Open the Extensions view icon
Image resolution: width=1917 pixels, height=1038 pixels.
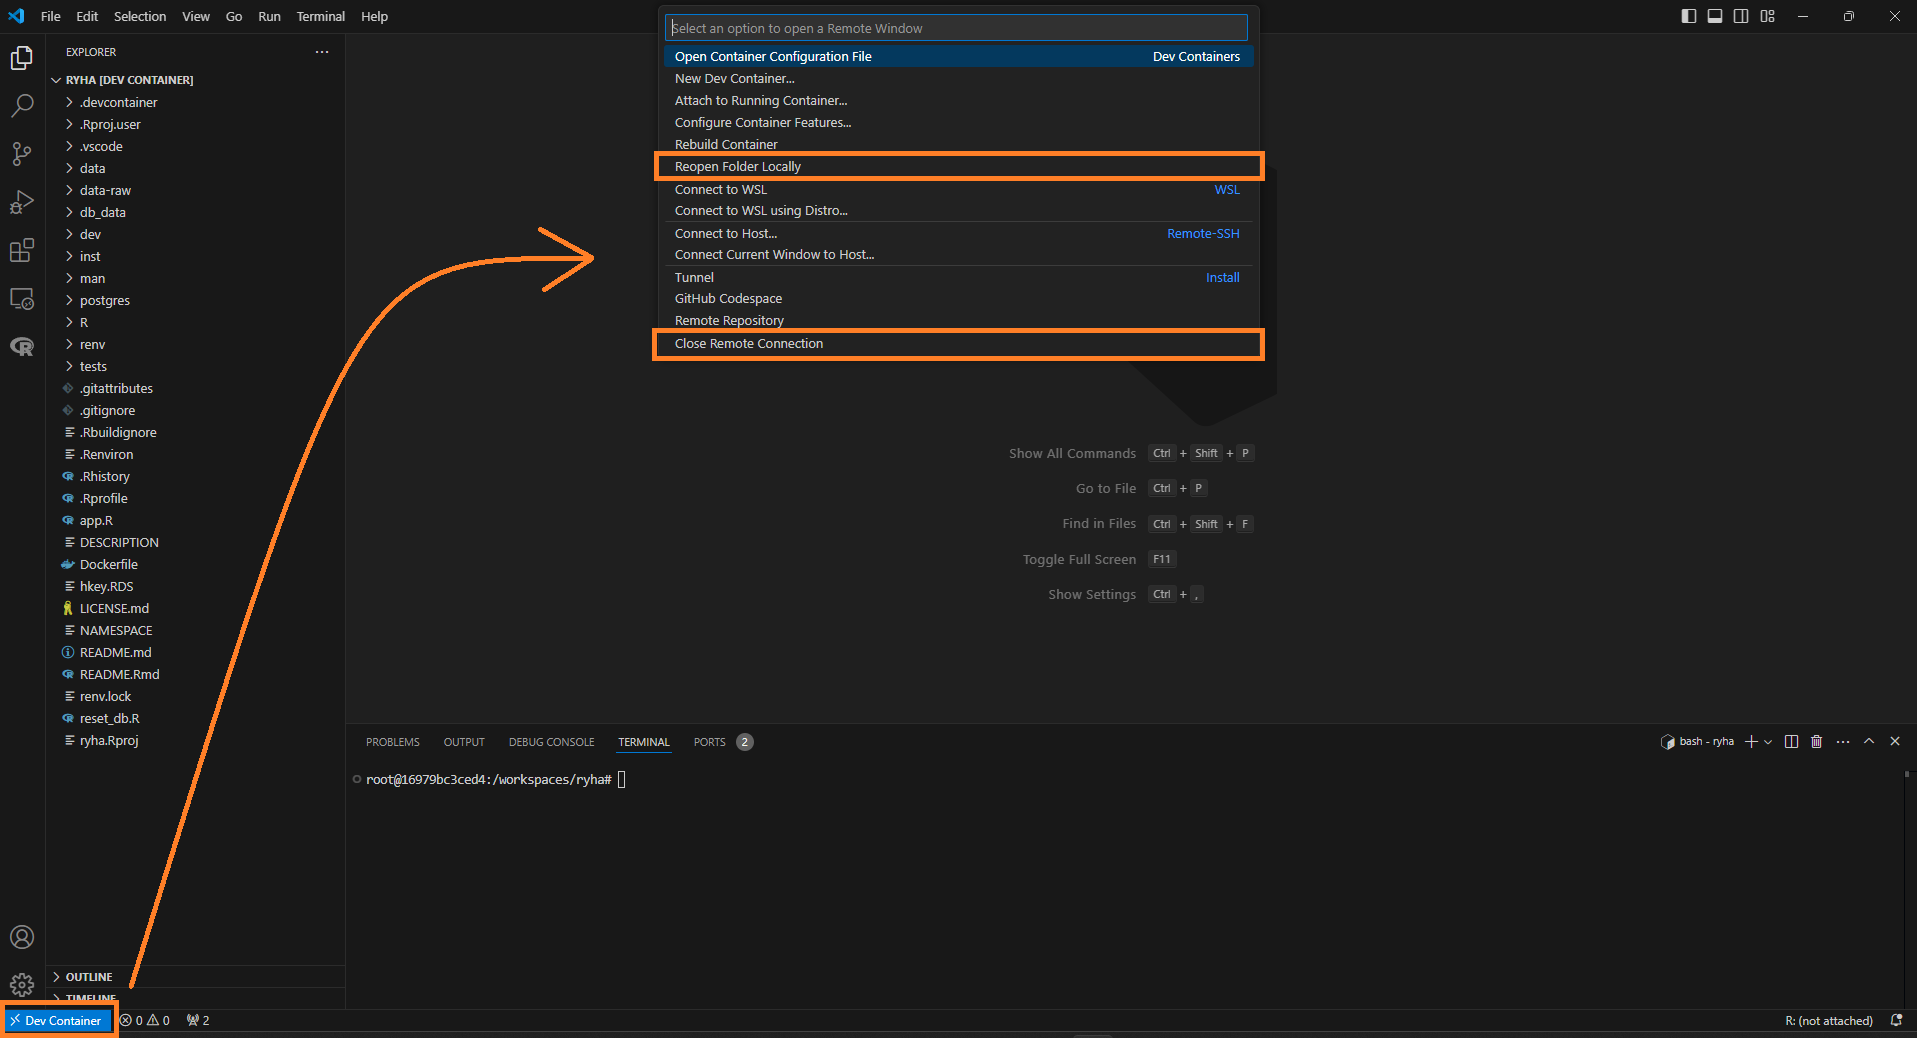[22, 250]
